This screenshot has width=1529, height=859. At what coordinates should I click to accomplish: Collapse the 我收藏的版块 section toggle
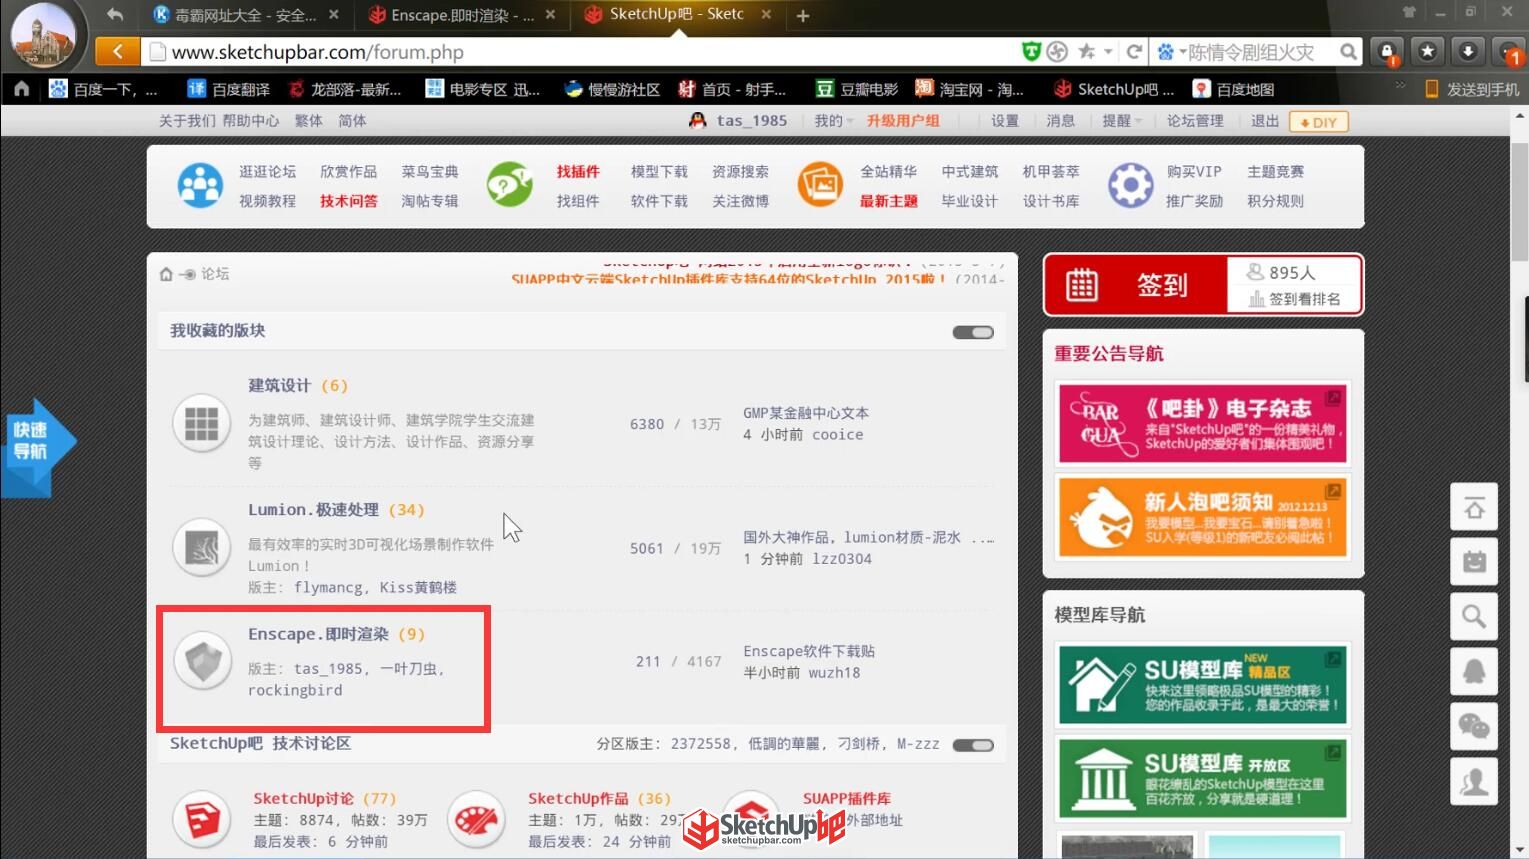[973, 332]
